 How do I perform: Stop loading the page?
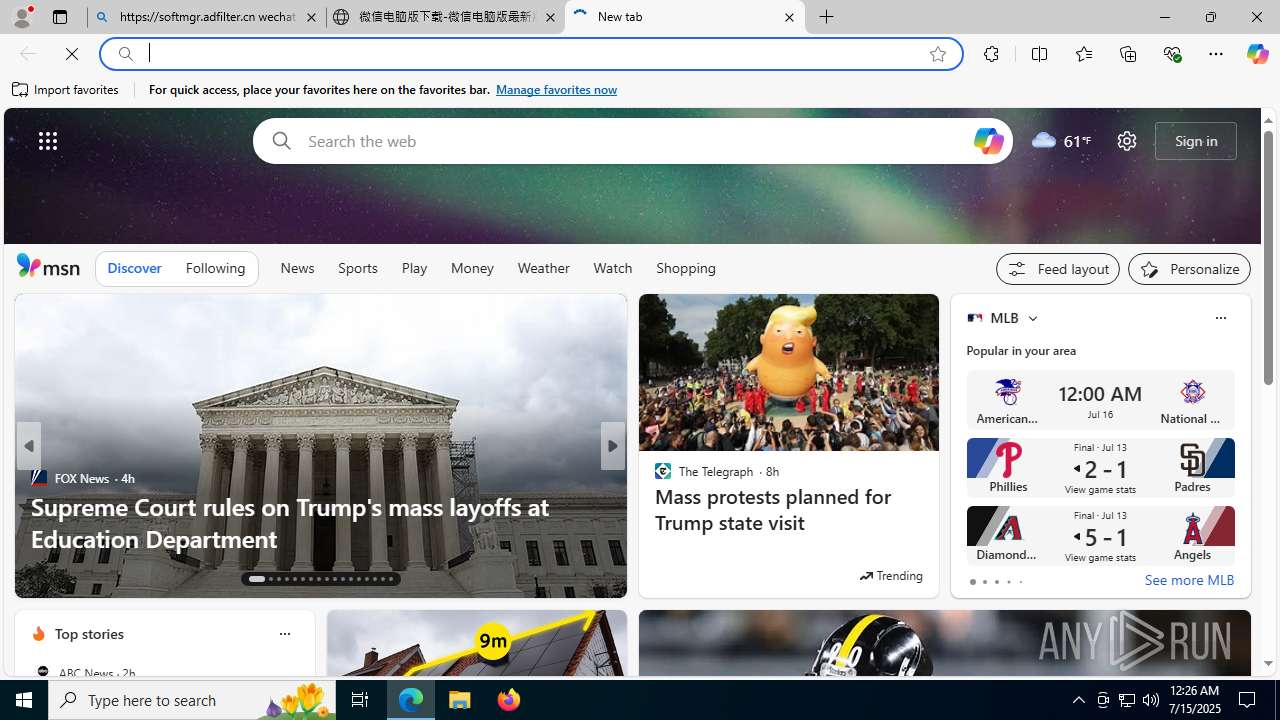pos(72,54)
